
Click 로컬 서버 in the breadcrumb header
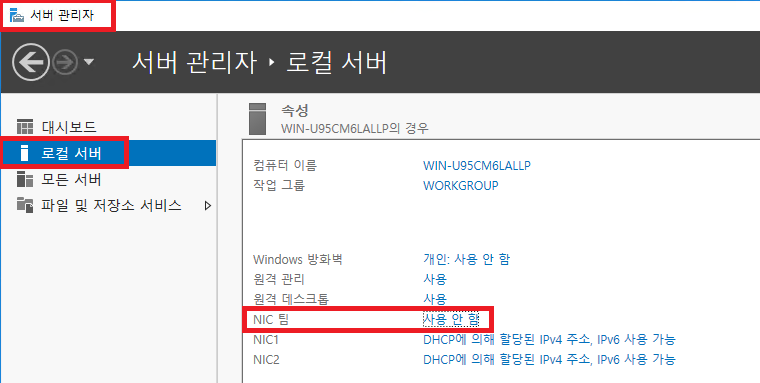point(336,63)
